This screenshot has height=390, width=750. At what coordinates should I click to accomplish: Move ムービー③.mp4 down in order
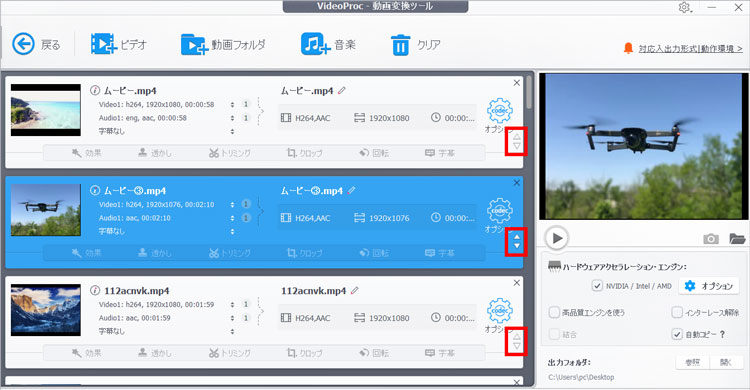517,246
